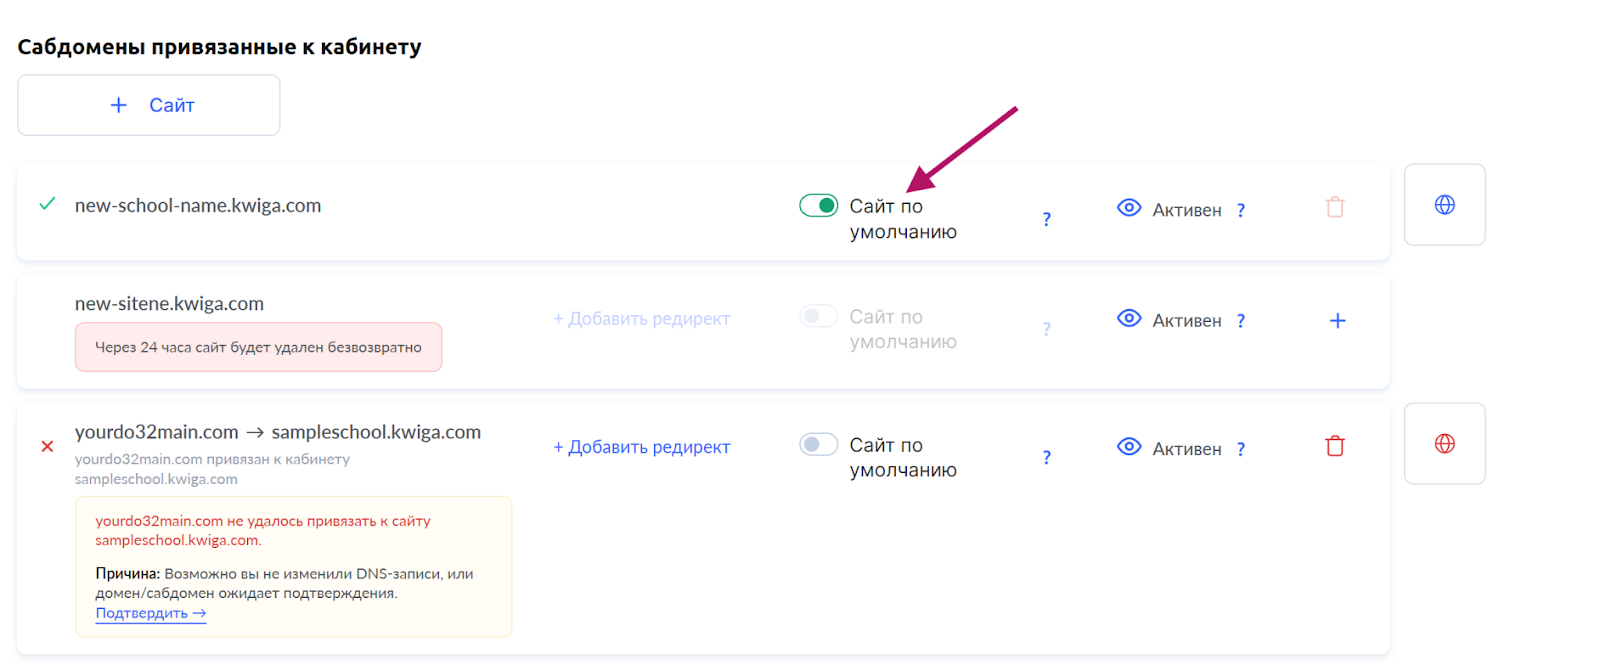
Task: Click the "Подтвердить →" confirm link
Action: click(151, 613)
